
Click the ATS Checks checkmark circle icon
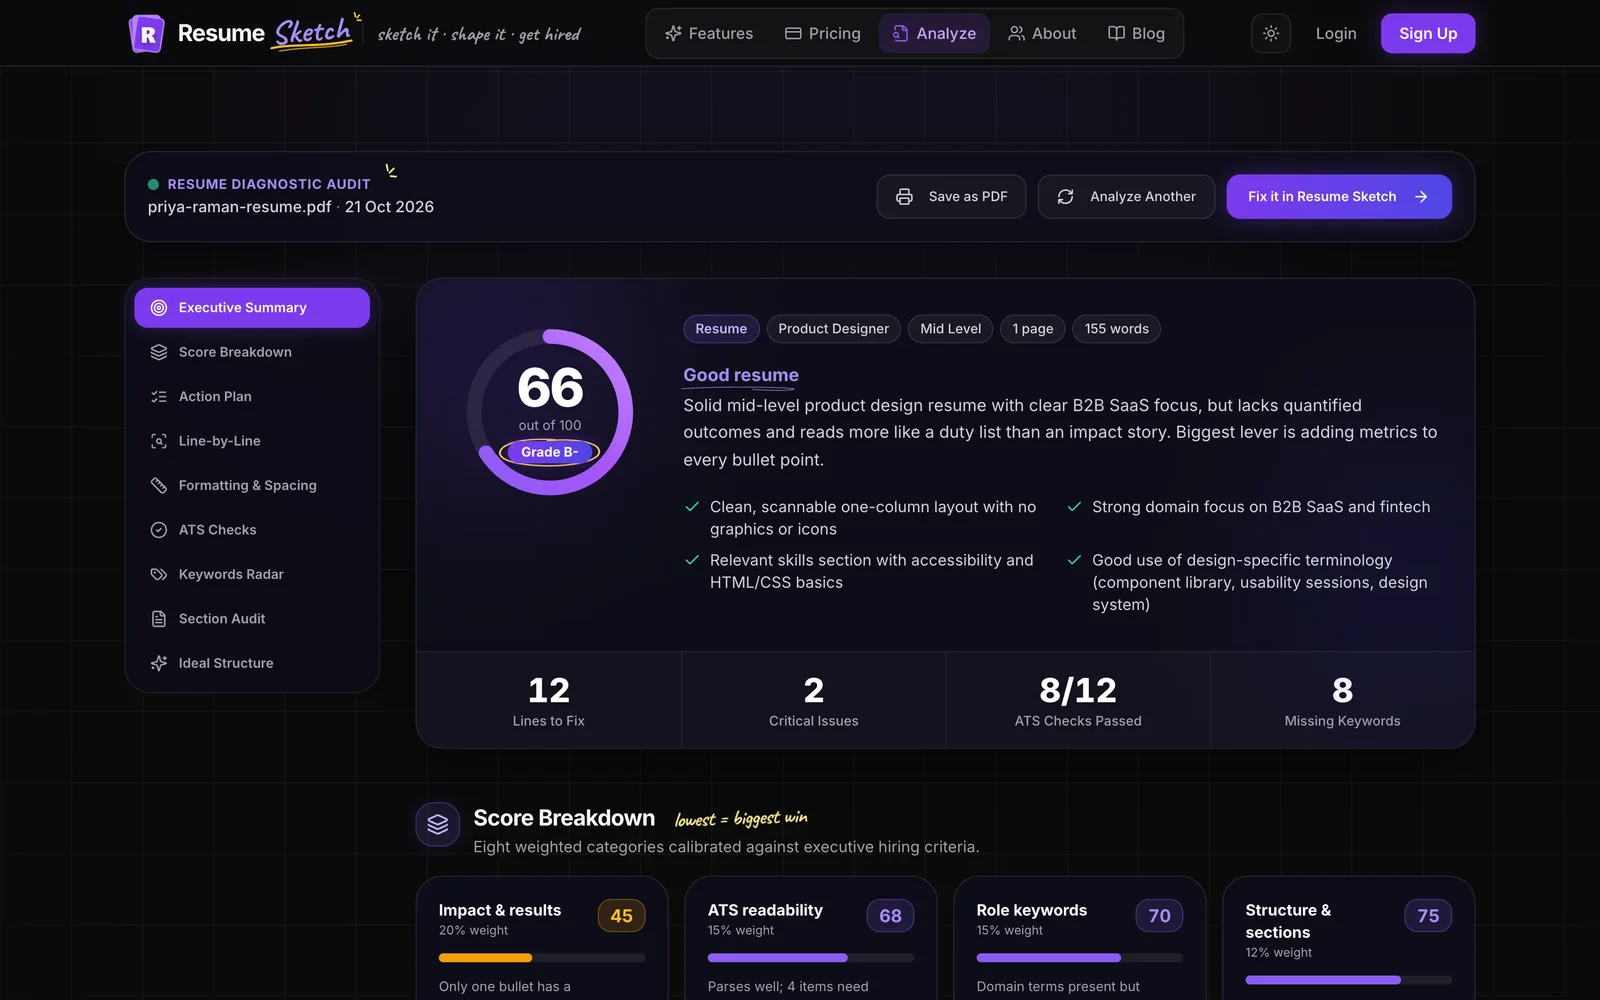pos(159,530)
